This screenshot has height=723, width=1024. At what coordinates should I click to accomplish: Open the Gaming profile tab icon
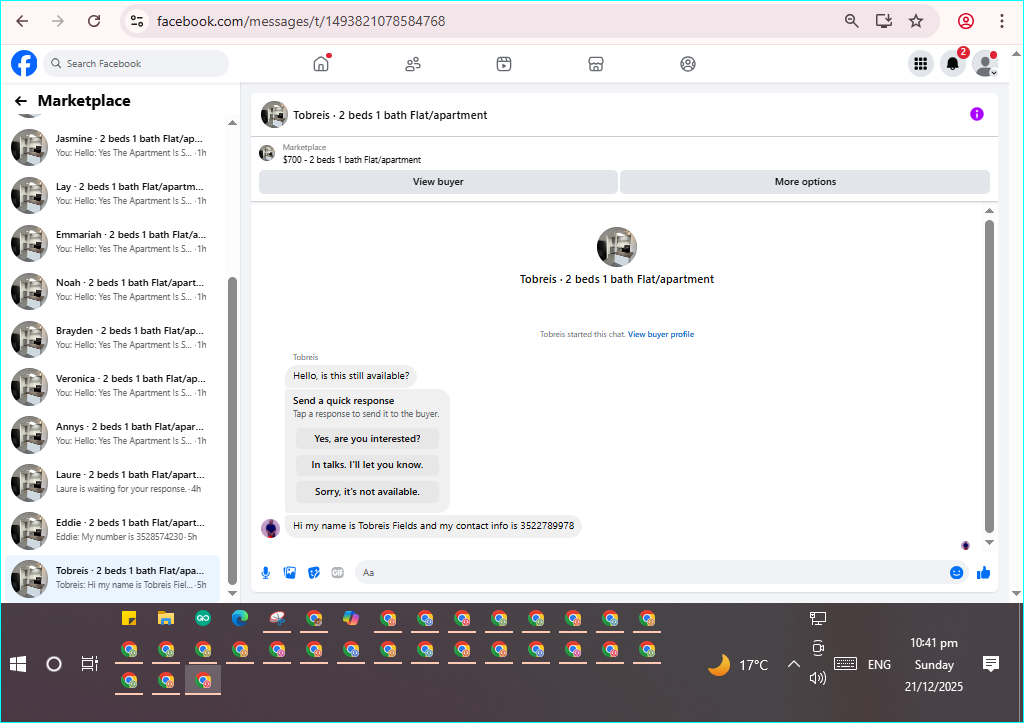tap(688, 64)
